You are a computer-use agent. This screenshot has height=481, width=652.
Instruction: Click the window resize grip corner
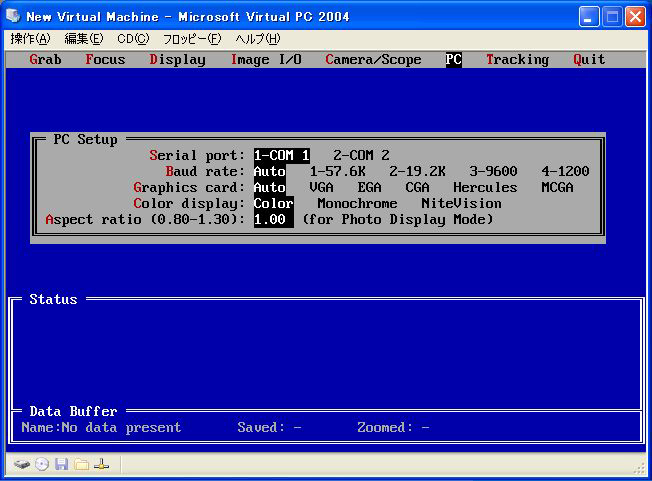click(640, 469)
